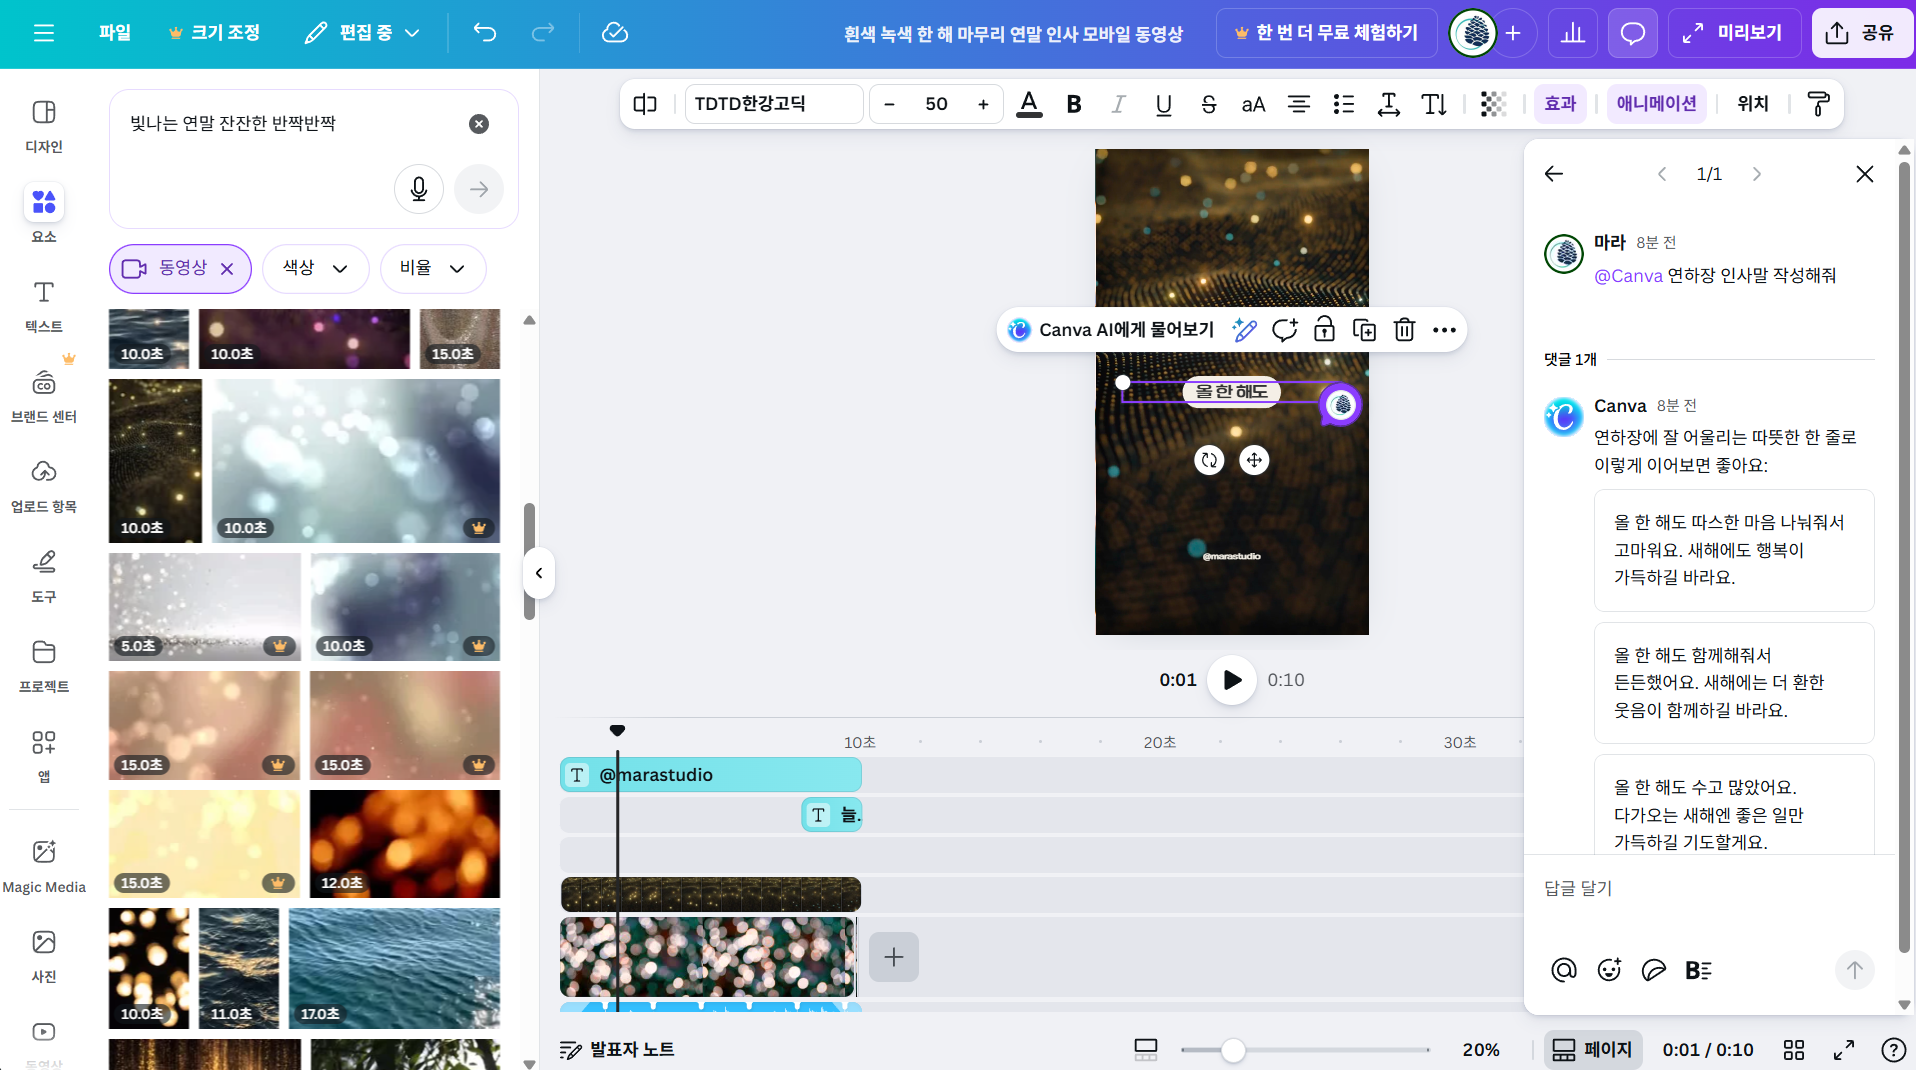Click the 미리보기 preview button
The width and height of the screenshot is (1916, 1070).
click(x=1734, y=33)
